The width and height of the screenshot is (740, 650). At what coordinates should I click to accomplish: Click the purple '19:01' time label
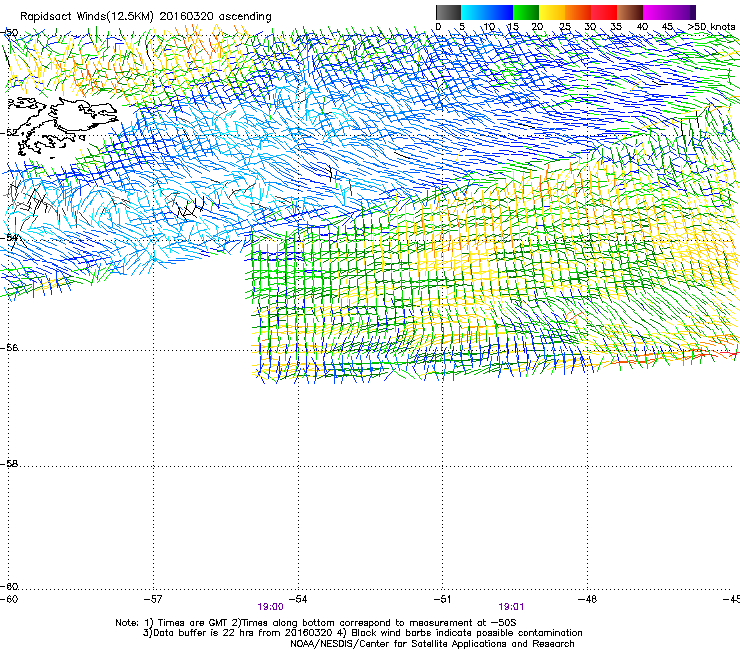511,607
